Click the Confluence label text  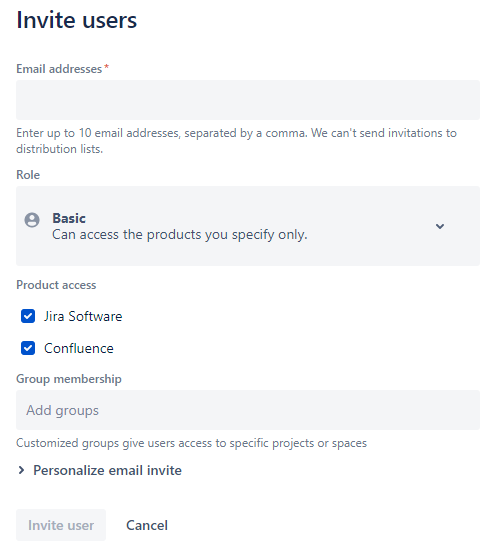tap(79, 348)
